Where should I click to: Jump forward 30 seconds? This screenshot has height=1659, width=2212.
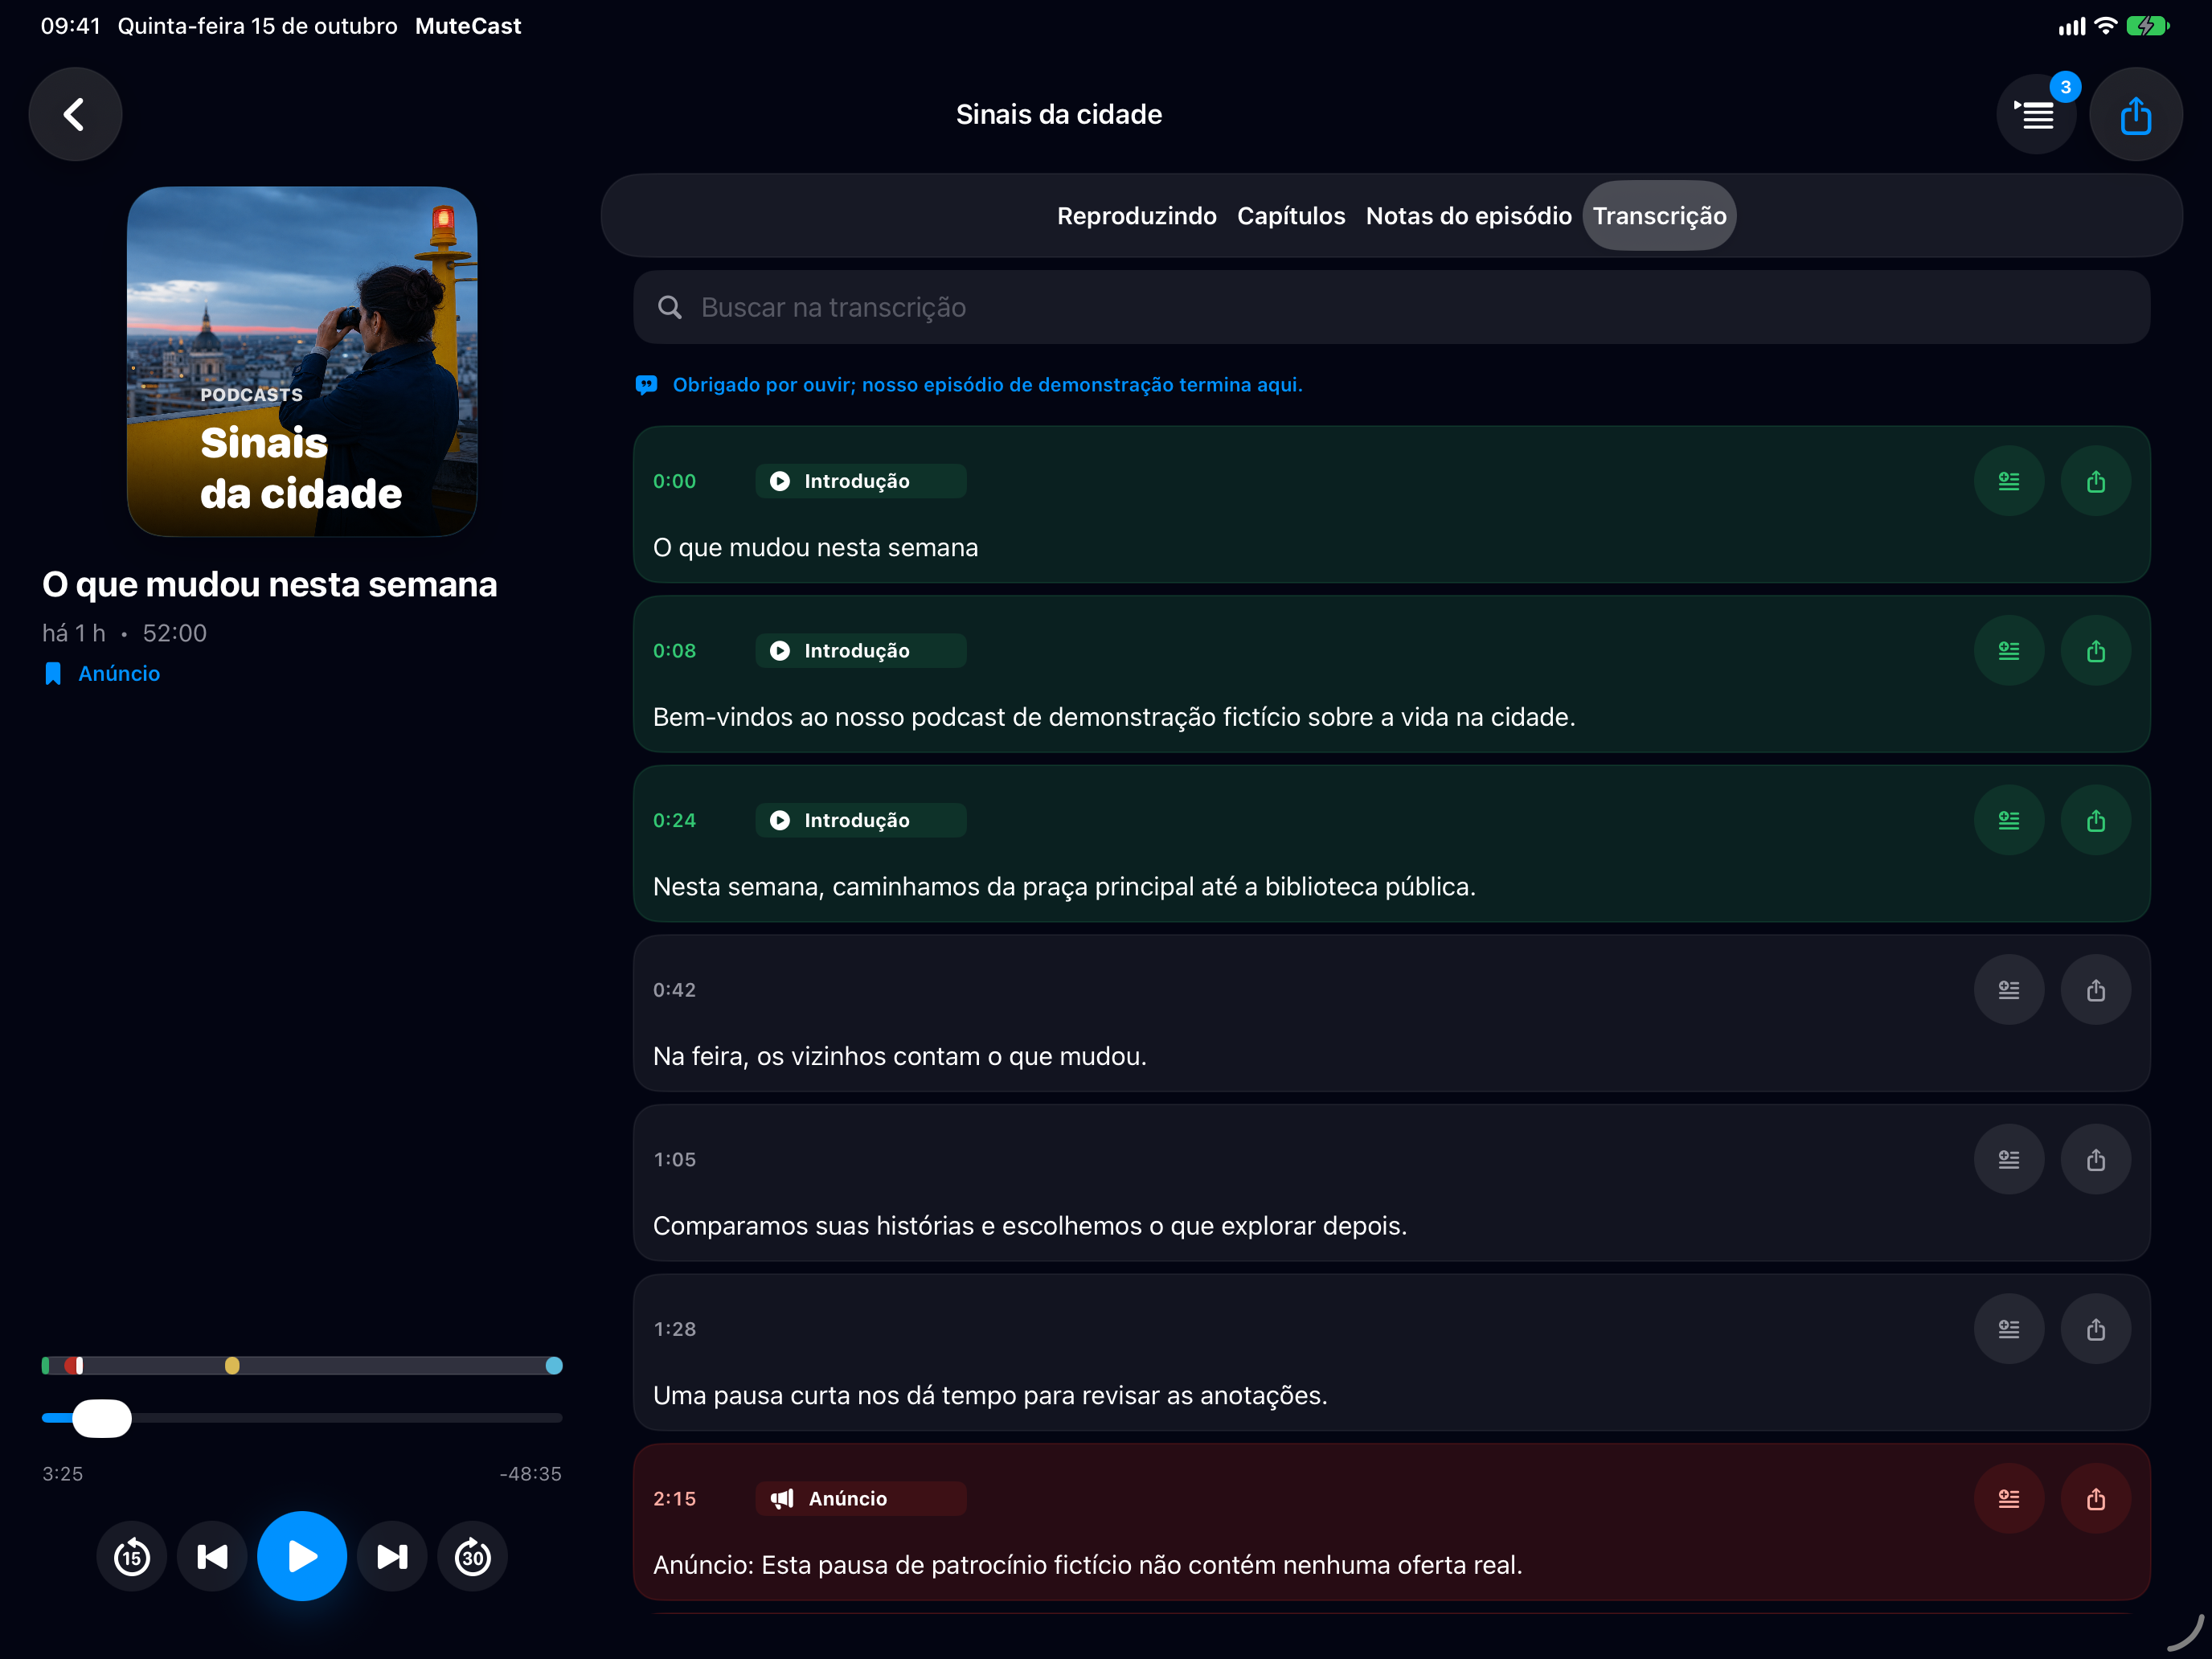[472, 1556]
